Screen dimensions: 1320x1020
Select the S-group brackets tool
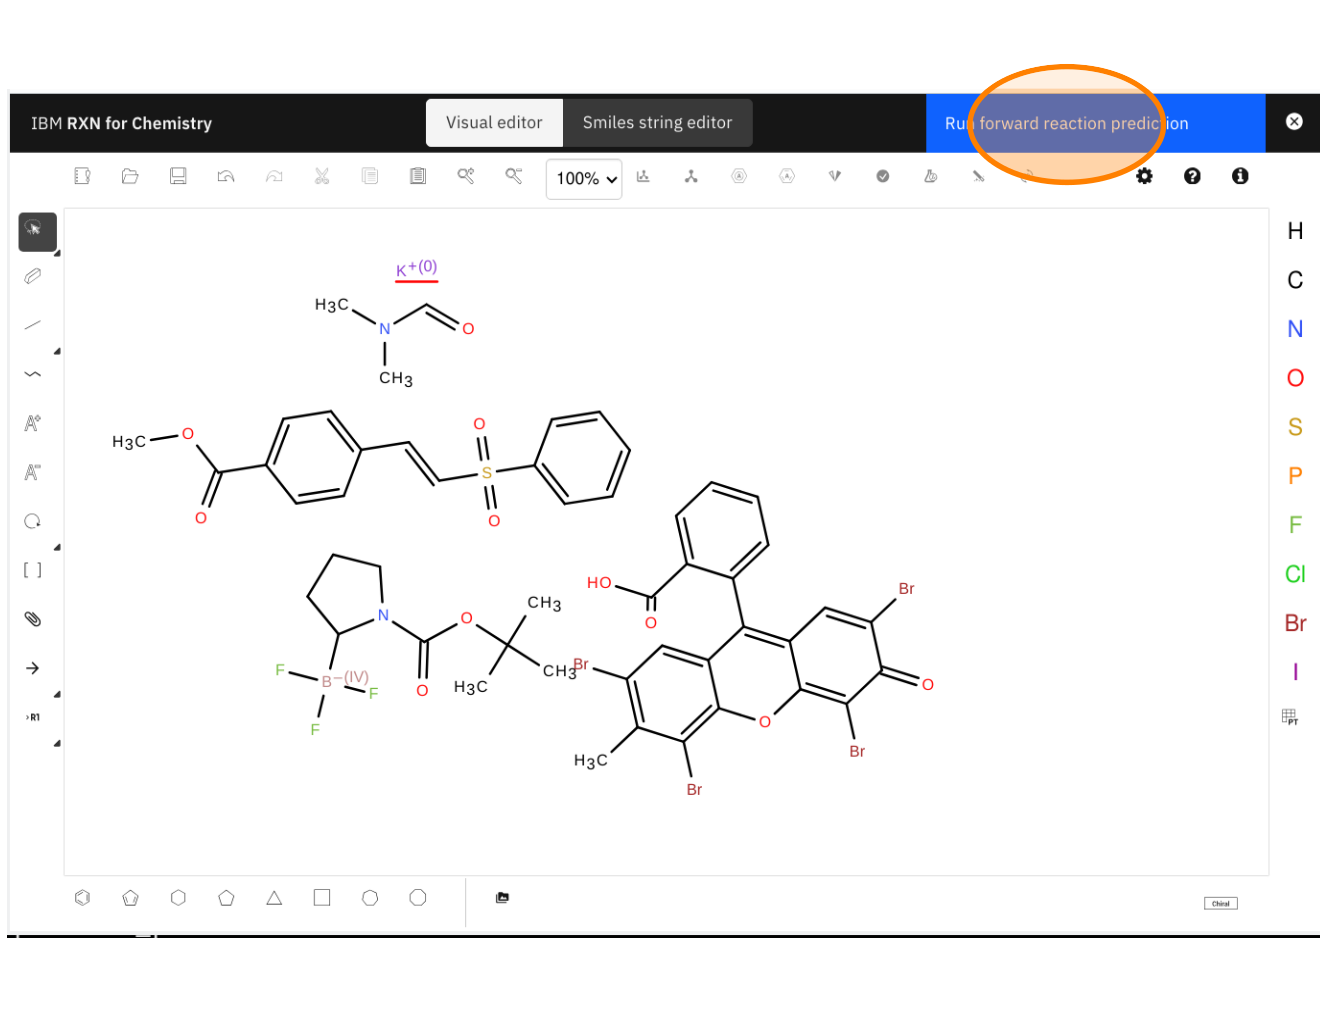[x=33, y=570]
